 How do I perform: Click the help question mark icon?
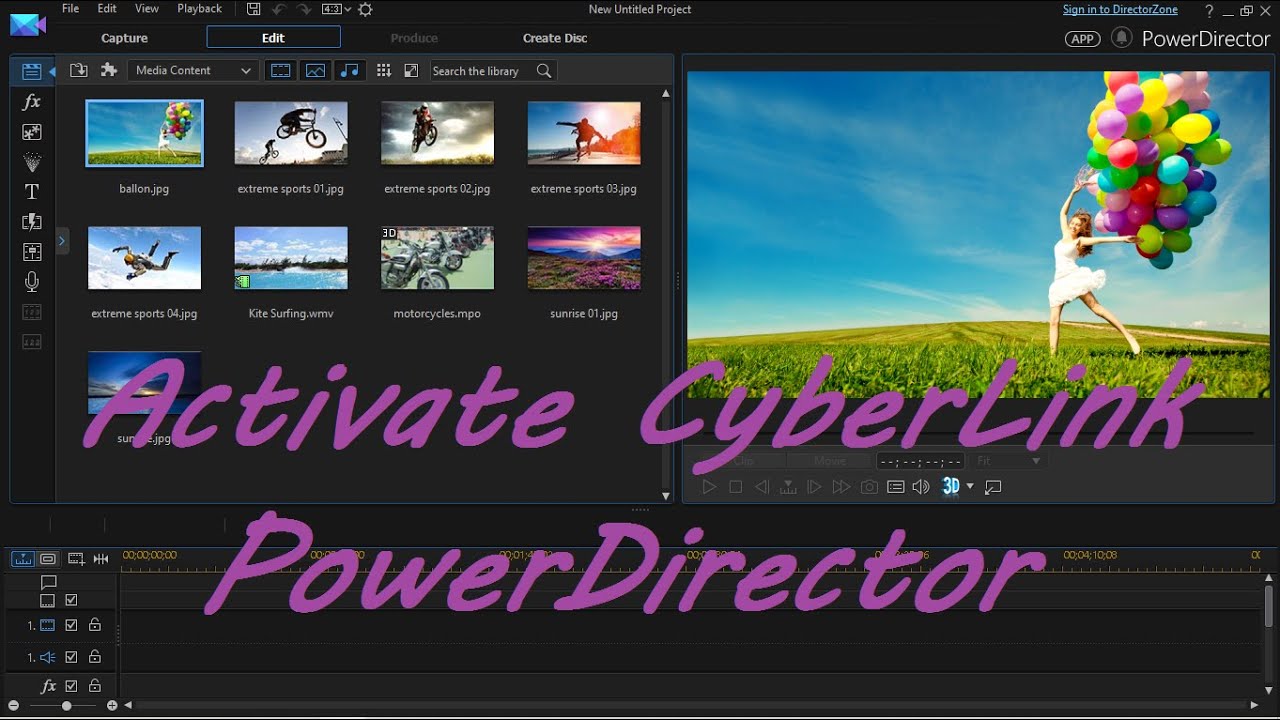pos(1209,10)
